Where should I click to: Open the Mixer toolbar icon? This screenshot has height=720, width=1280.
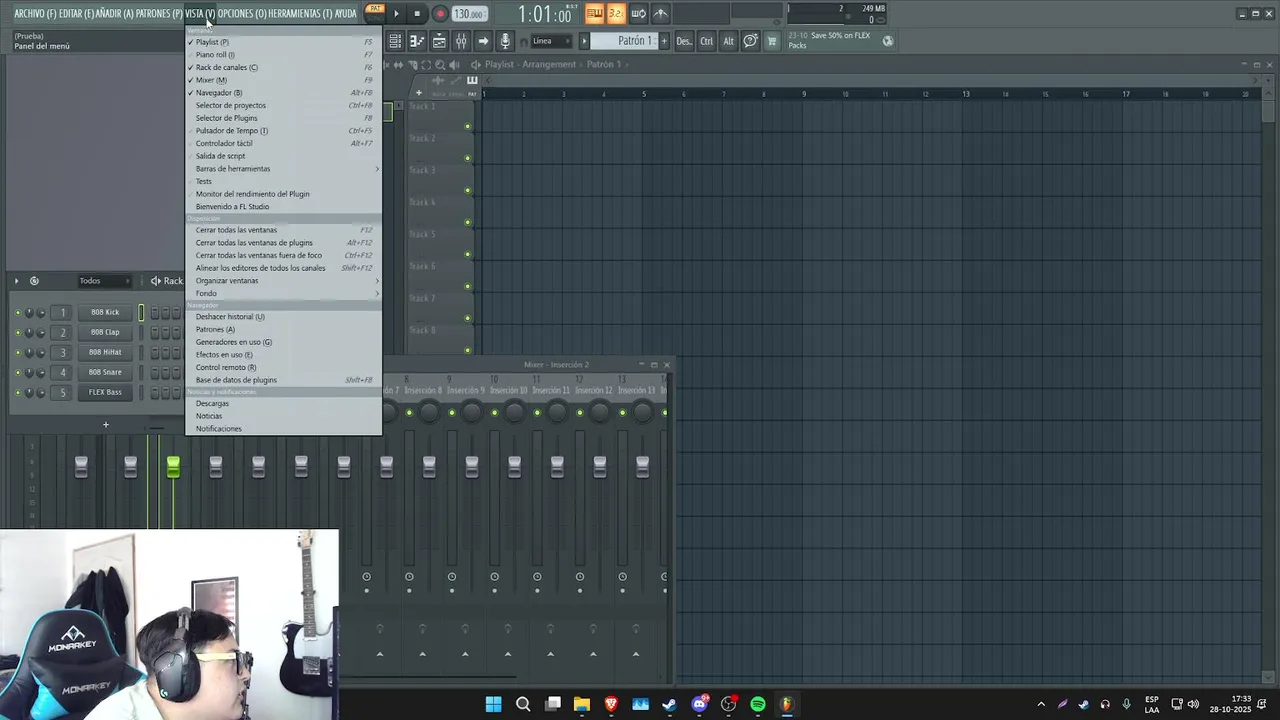tap(461, 41)
